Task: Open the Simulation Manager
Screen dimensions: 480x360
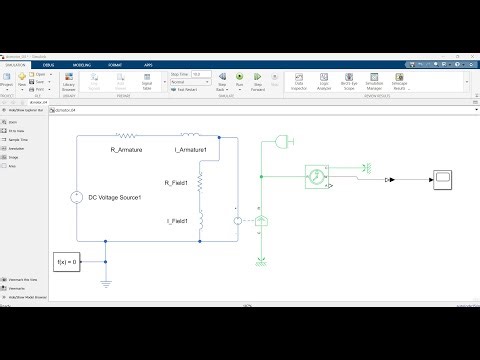Action: 374,82
